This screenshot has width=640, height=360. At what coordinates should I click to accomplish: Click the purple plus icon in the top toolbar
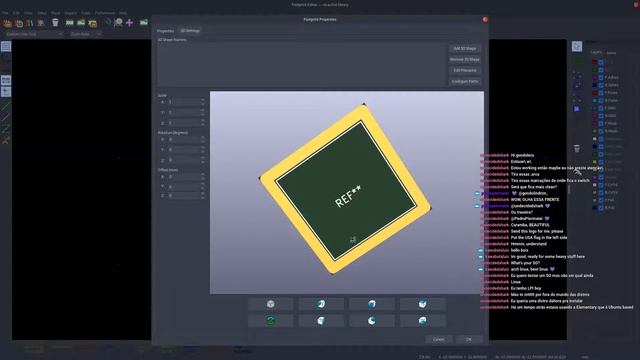coord(129,23)
